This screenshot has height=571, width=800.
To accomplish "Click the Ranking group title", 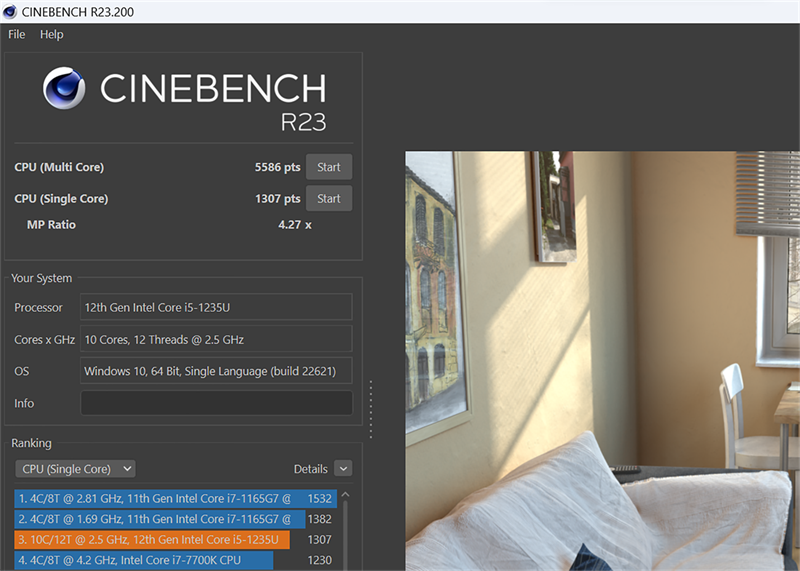I will pos(31,443).
